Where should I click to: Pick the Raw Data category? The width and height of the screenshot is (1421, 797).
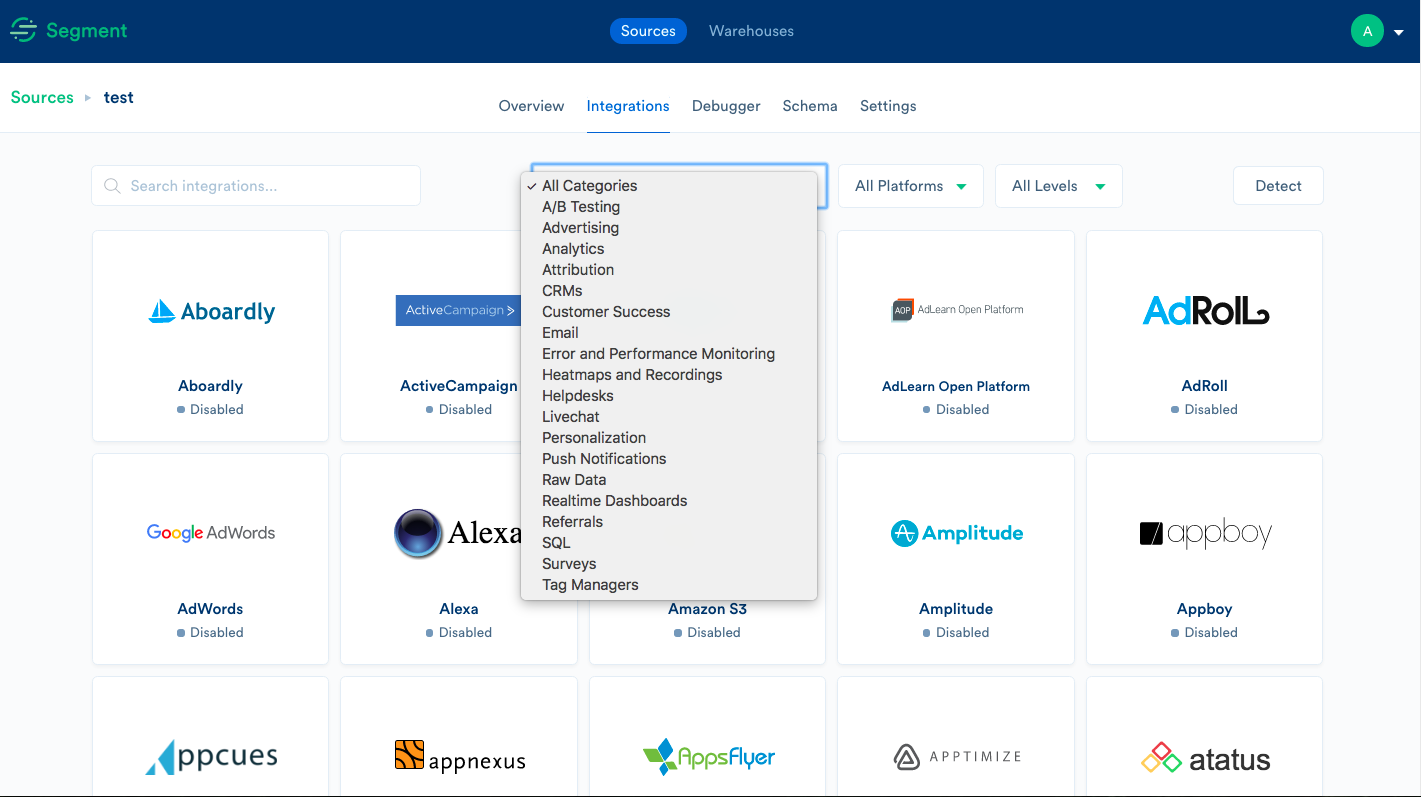click(669, 480)
